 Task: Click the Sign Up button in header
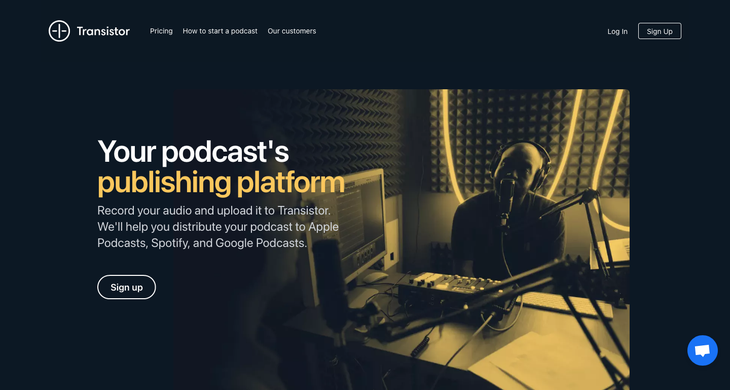pos(660,31)
